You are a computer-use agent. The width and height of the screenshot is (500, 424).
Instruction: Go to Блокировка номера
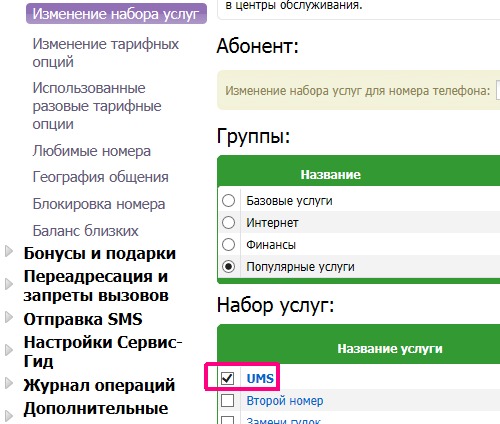[x=99, y=204]
